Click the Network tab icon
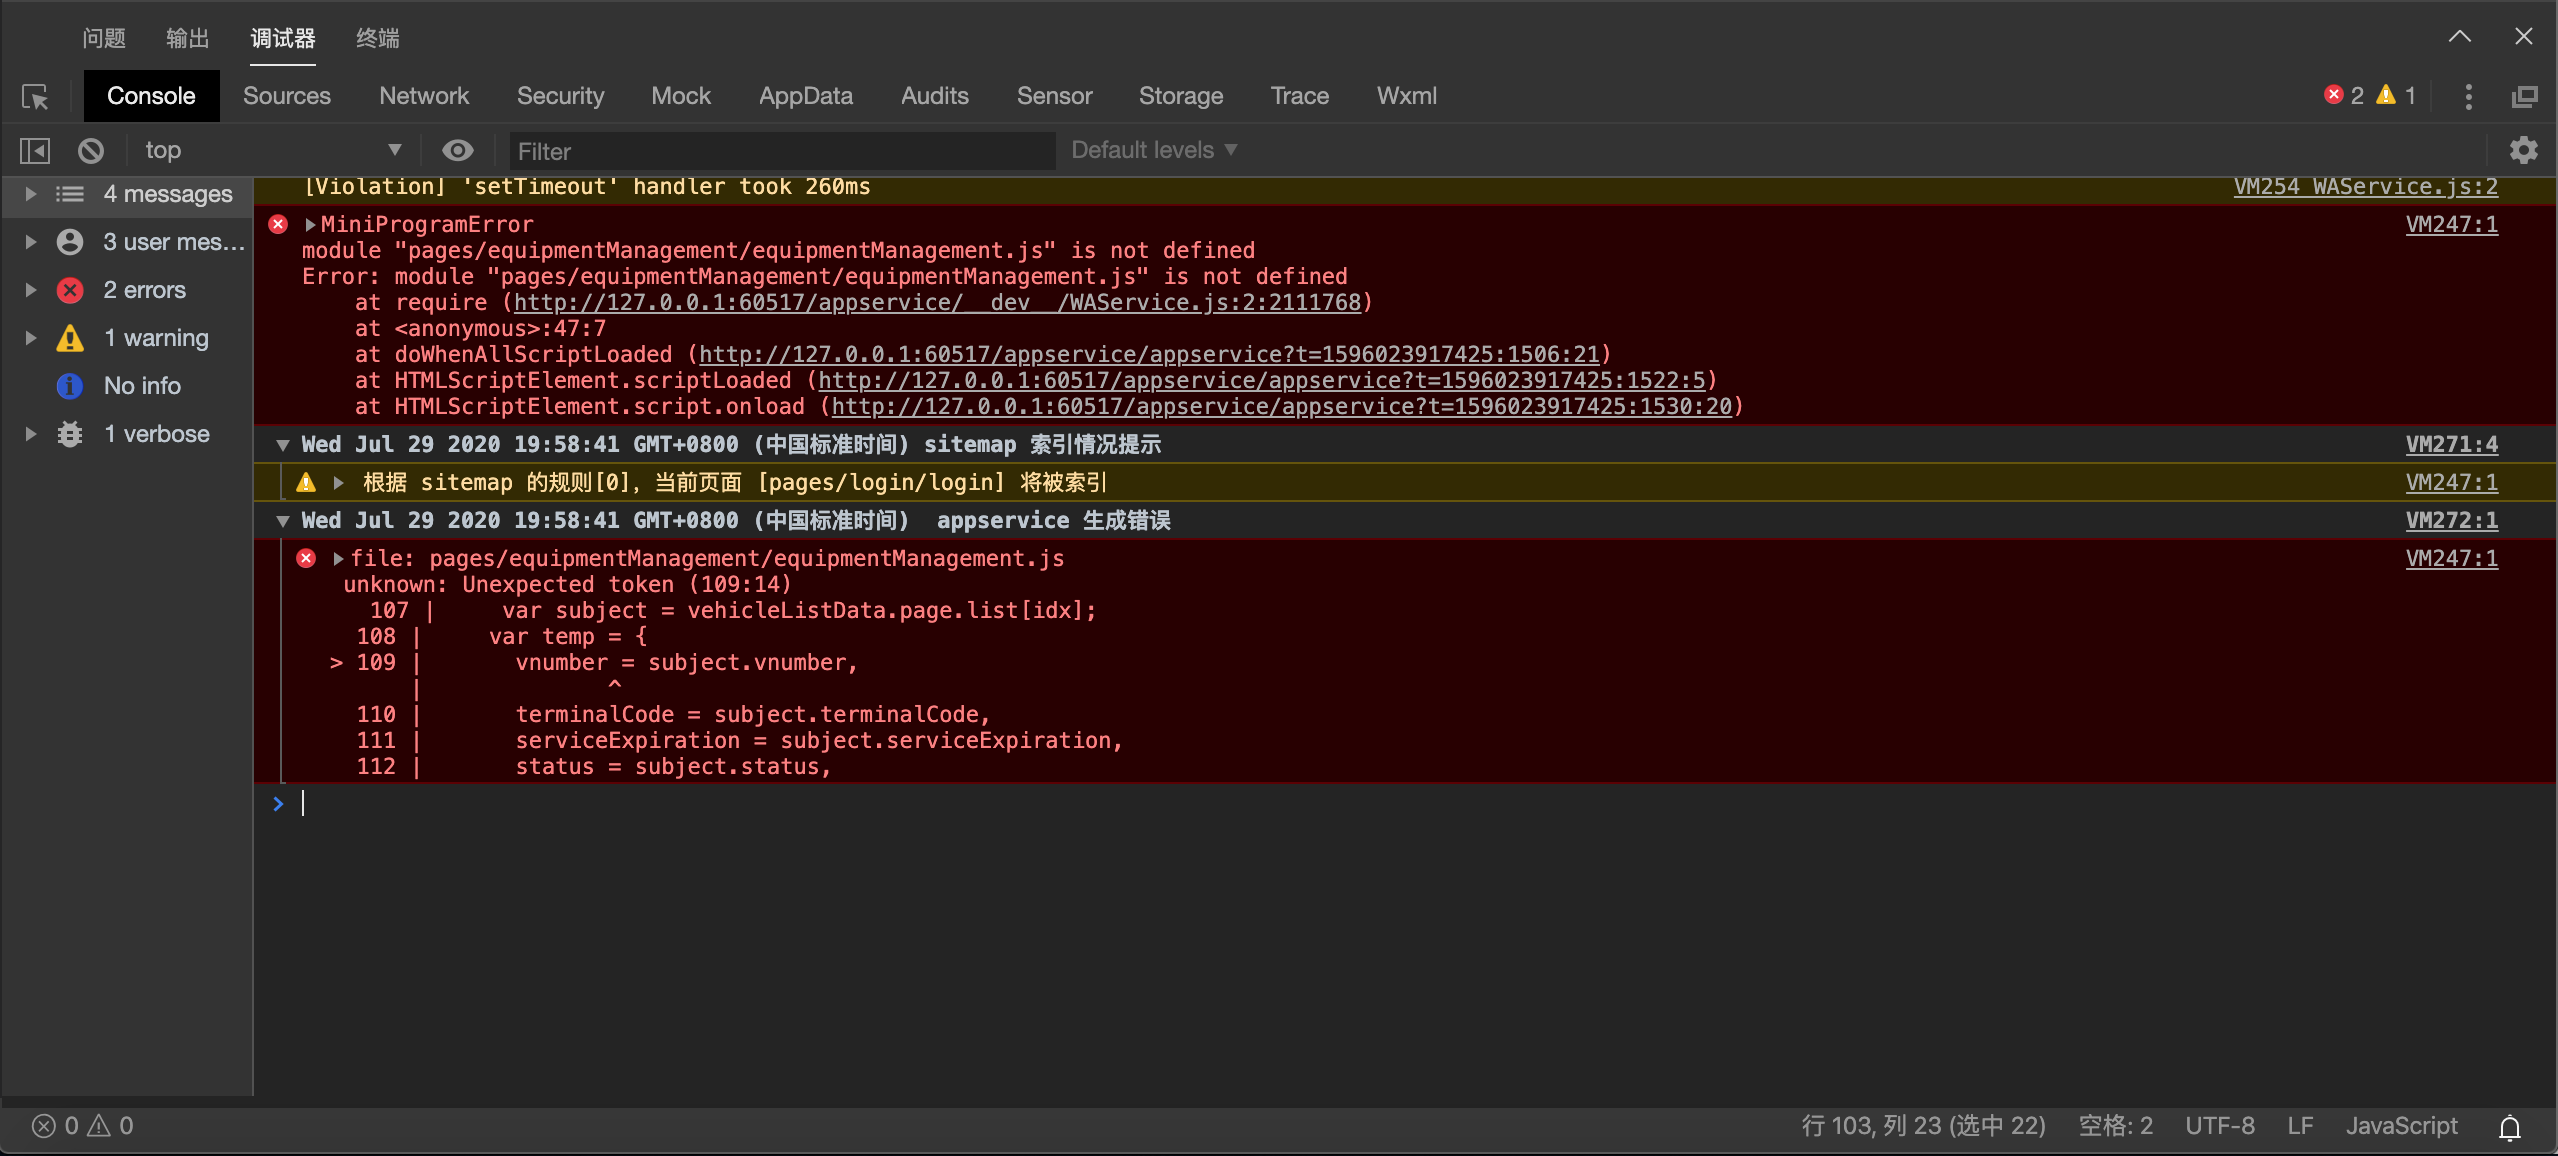Viewport: 2558px width, 1156px height. point(426,95)
